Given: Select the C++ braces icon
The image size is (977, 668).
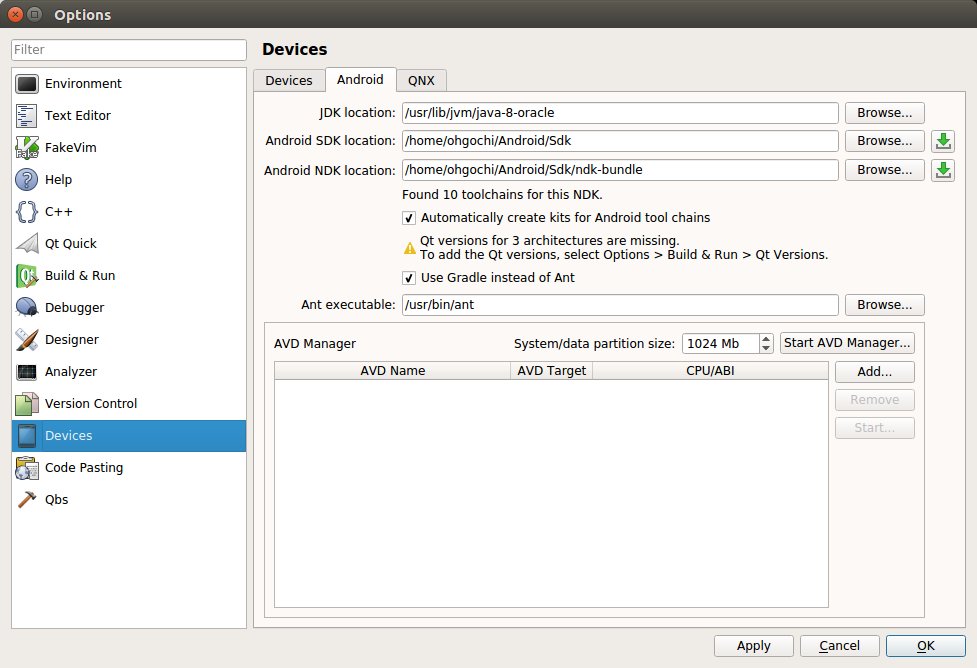Looking at the screenshot, I should [x=27, y=211].
